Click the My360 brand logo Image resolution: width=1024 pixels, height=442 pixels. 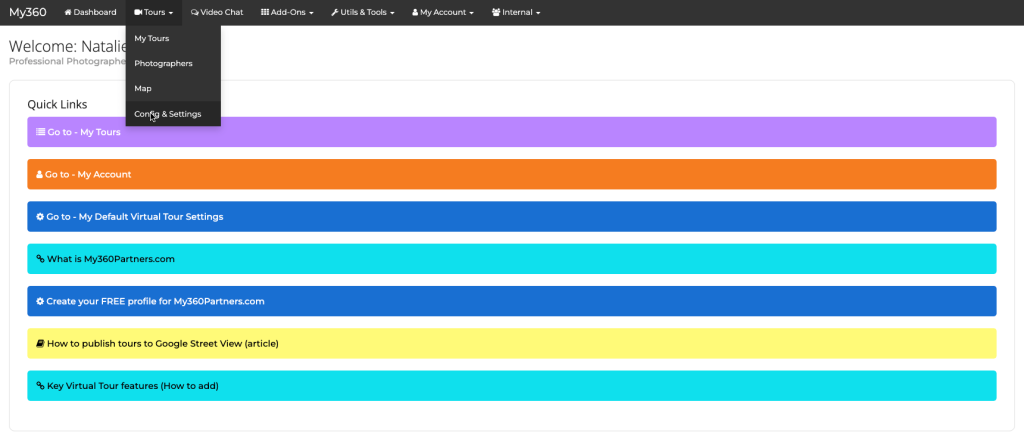(x=27, y=12)
